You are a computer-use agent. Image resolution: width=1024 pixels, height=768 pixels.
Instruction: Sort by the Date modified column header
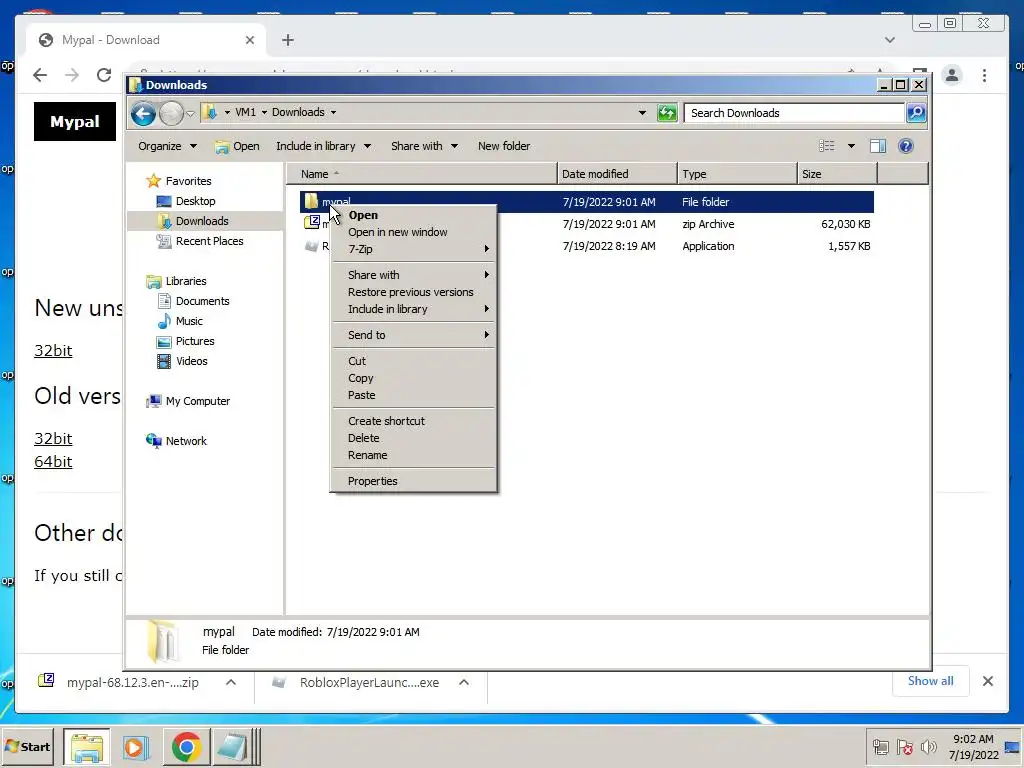coord(617,174)
